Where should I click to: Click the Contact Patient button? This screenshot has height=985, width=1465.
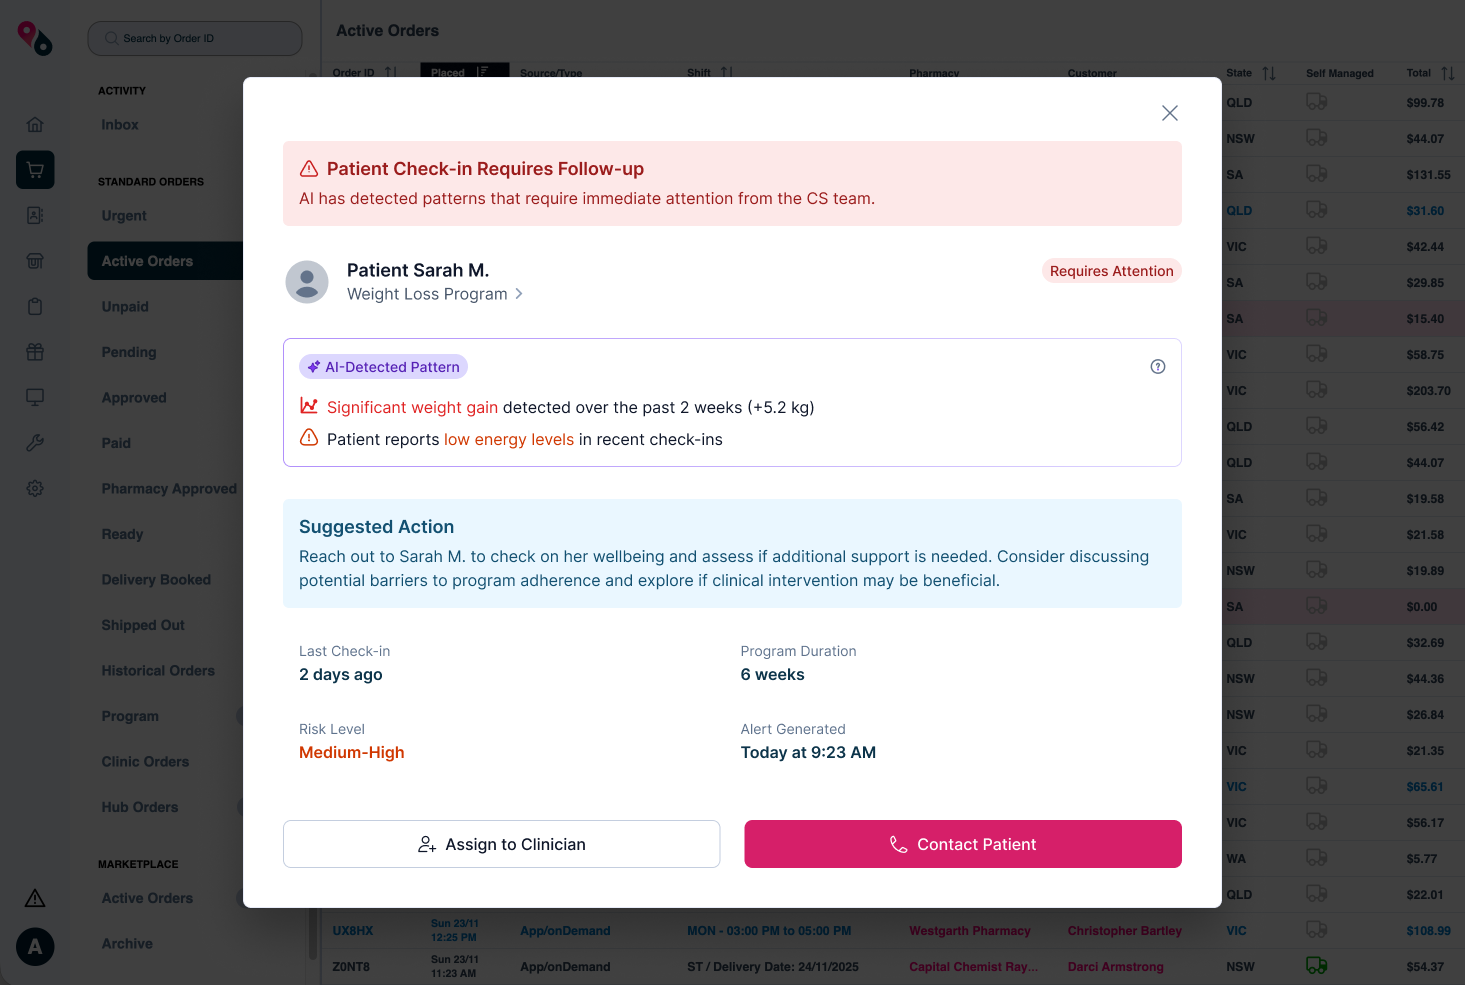pyautogui.click(x=962, y=844)
